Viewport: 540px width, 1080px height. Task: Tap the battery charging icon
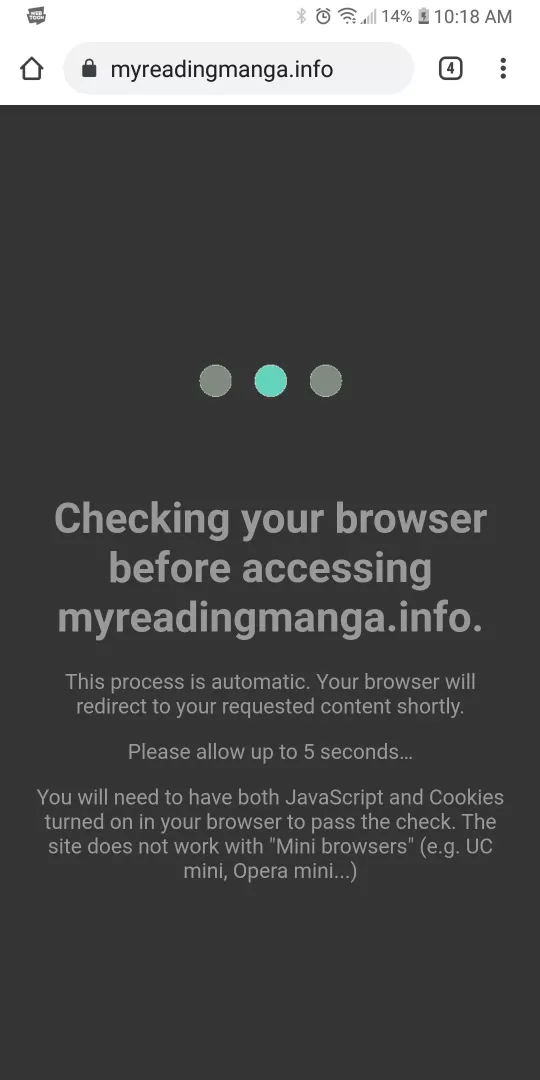pyautogui.click(x=424, y=16)
